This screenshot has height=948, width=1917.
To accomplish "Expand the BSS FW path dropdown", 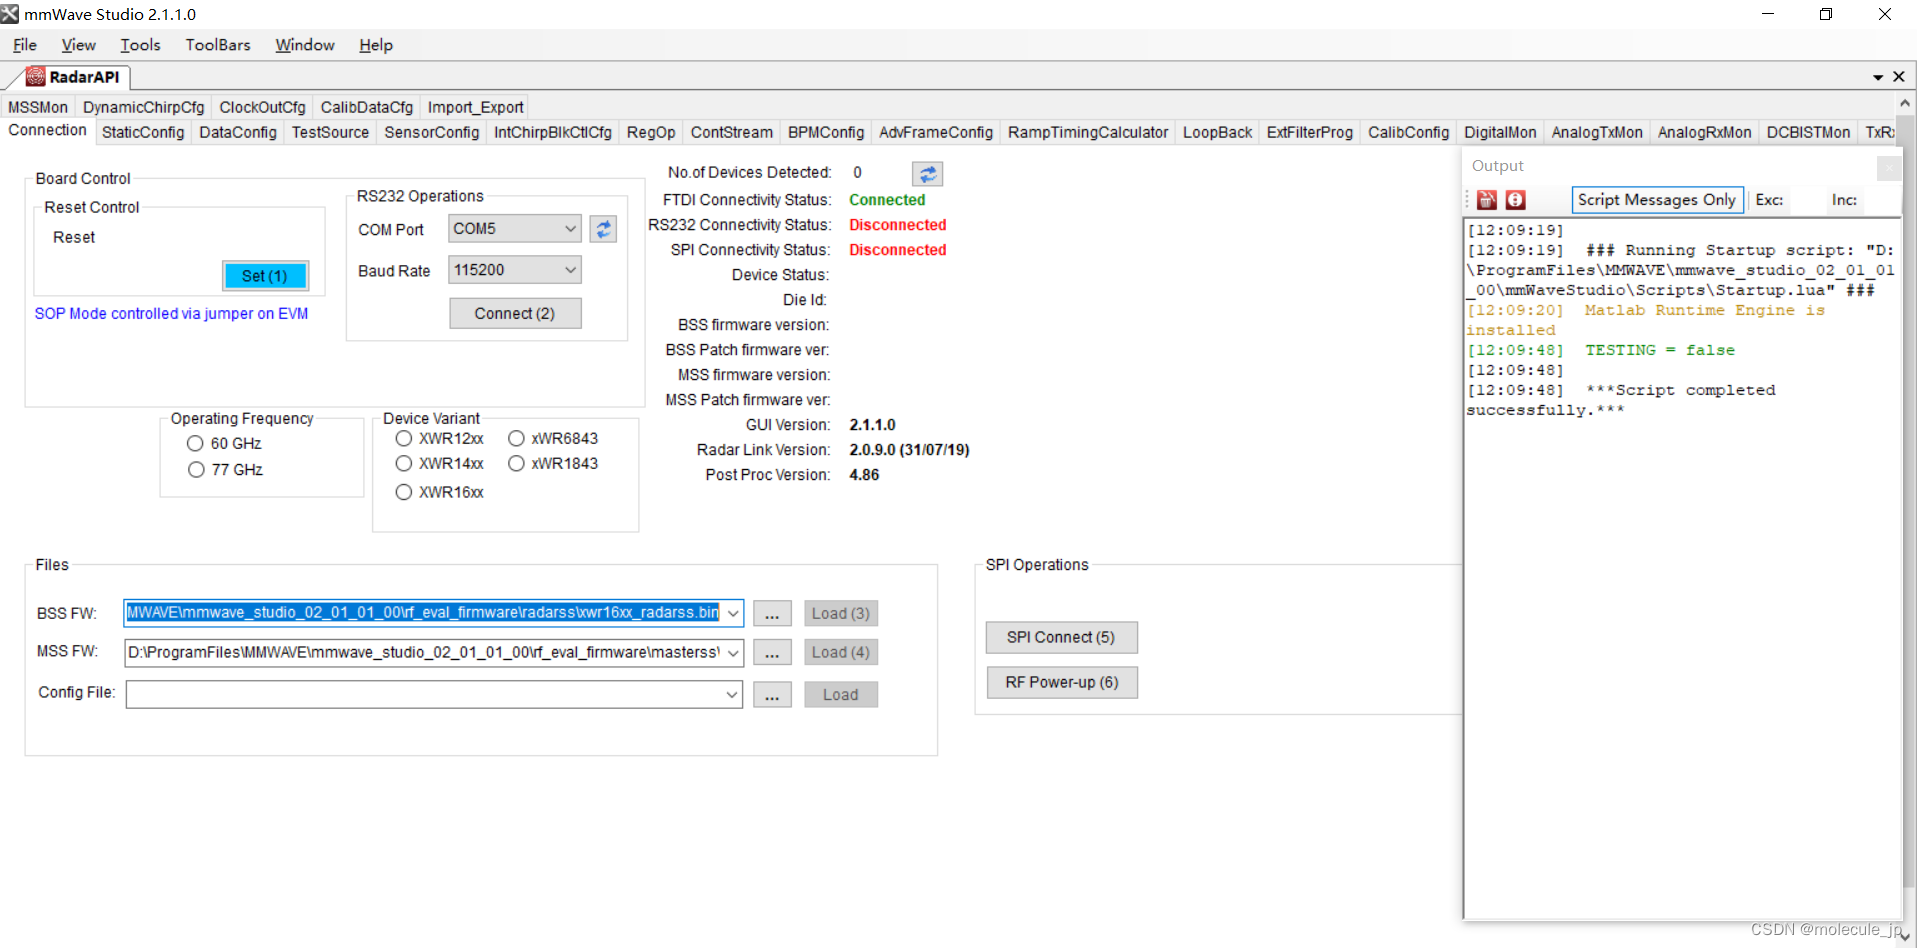I will coord(733,613).
